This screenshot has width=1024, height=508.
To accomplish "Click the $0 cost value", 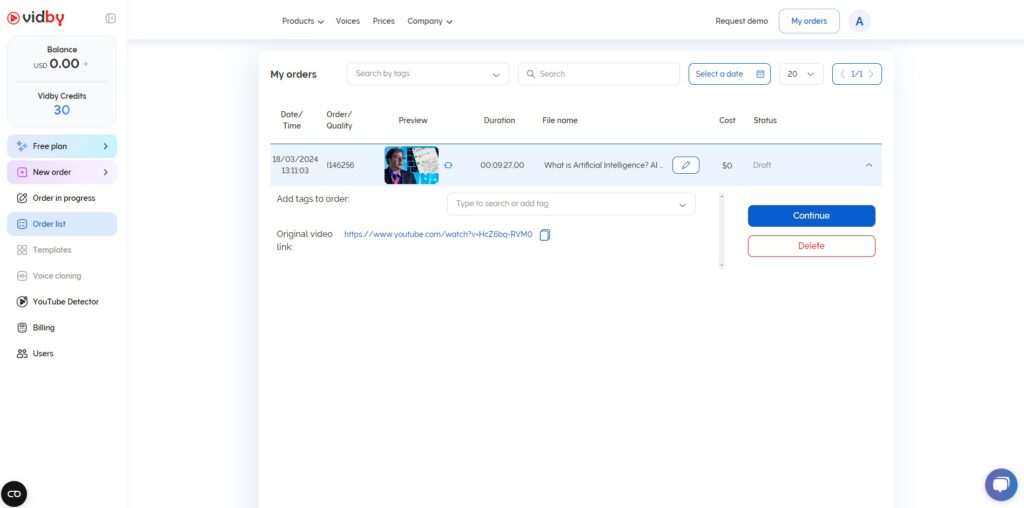I will tap(727, 166).
